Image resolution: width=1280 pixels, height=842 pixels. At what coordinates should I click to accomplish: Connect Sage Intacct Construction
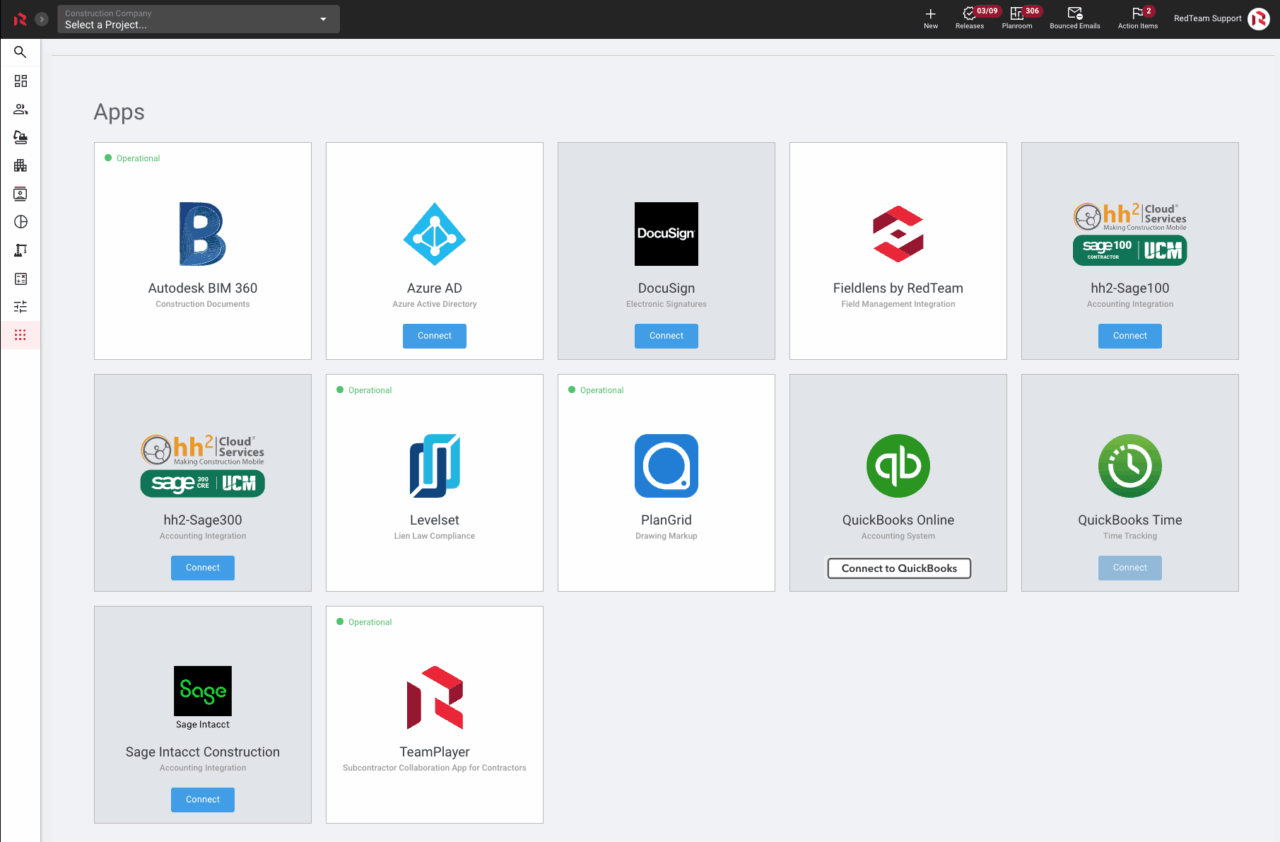203,800
